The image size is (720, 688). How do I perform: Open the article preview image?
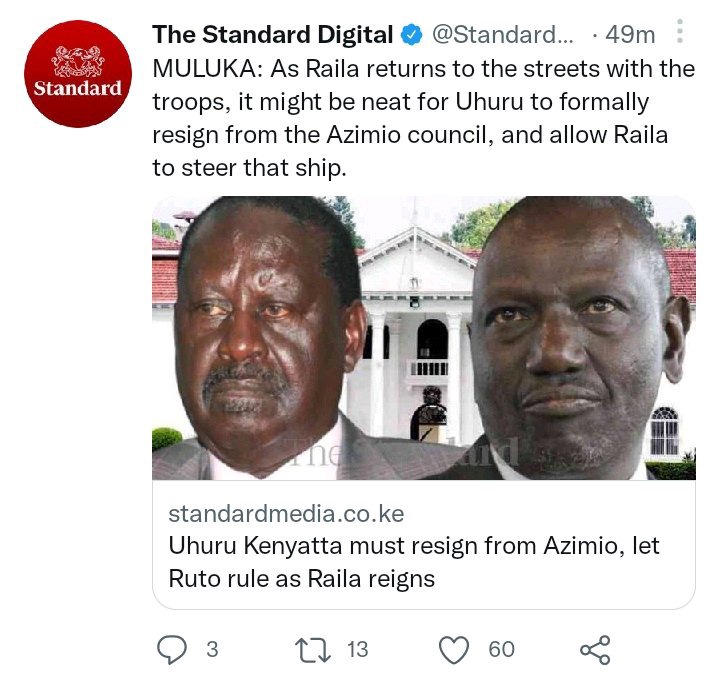(424, 338)
